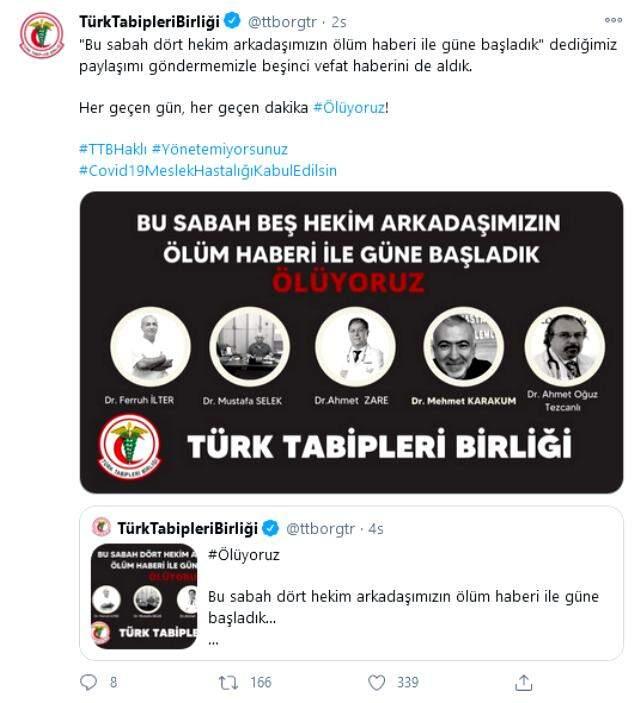Open the large black memorial image
This screenshot has height=703, width=640.
pyautogui.click(x=351, y=343)
